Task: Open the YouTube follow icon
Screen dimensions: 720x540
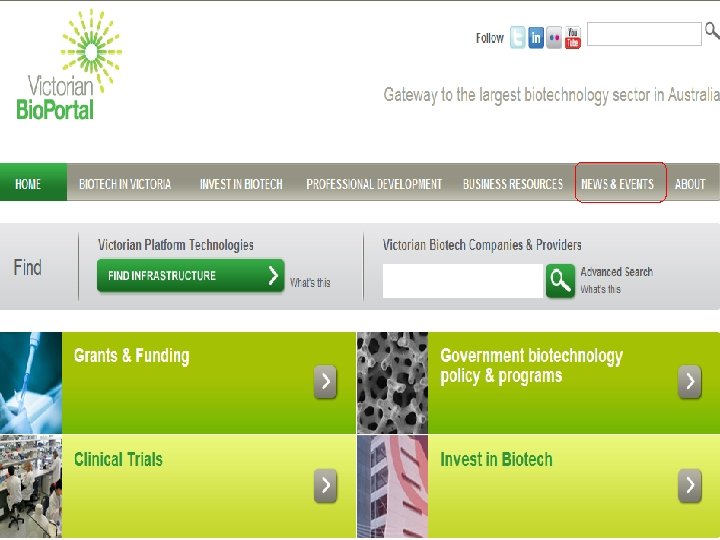Action: 573,38
